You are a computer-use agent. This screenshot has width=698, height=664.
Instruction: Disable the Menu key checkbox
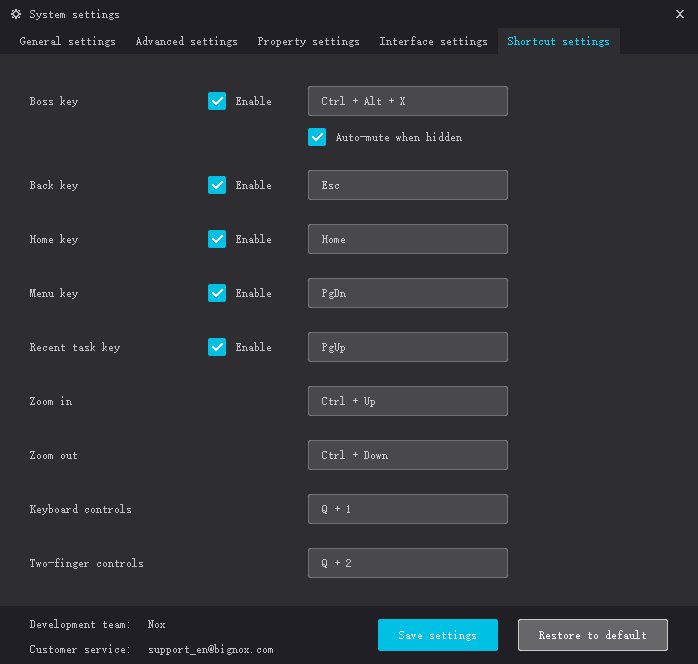pos(217,293)
